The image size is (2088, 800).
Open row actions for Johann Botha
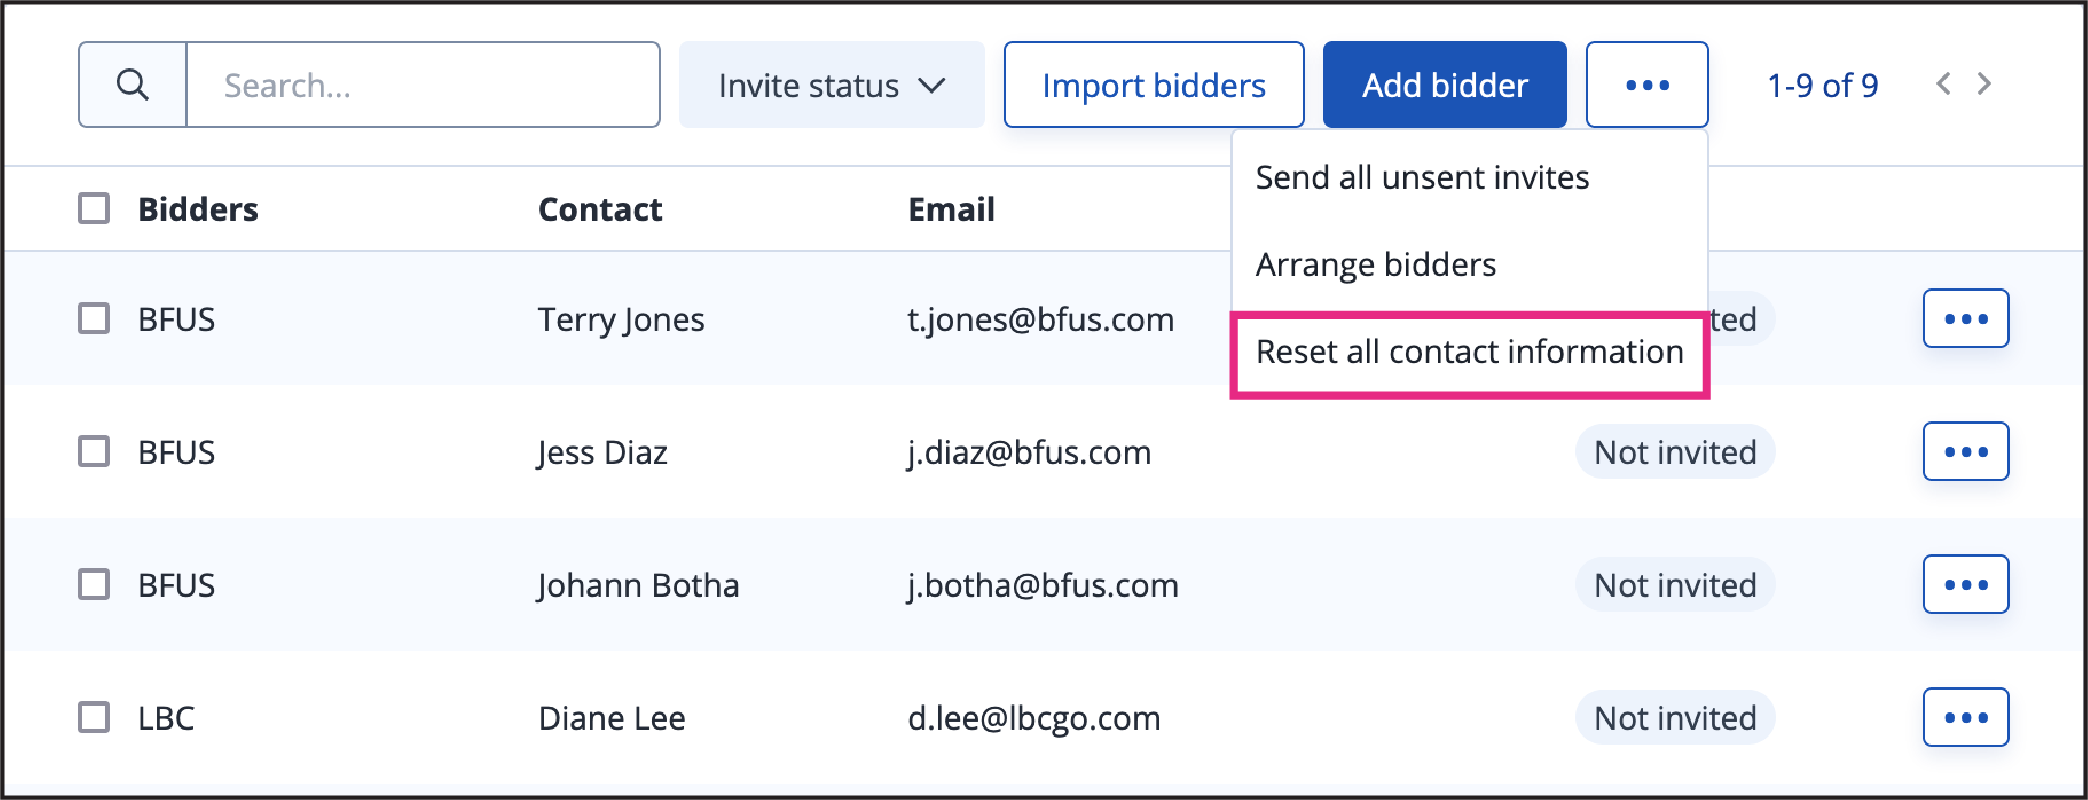[1966, 584]
